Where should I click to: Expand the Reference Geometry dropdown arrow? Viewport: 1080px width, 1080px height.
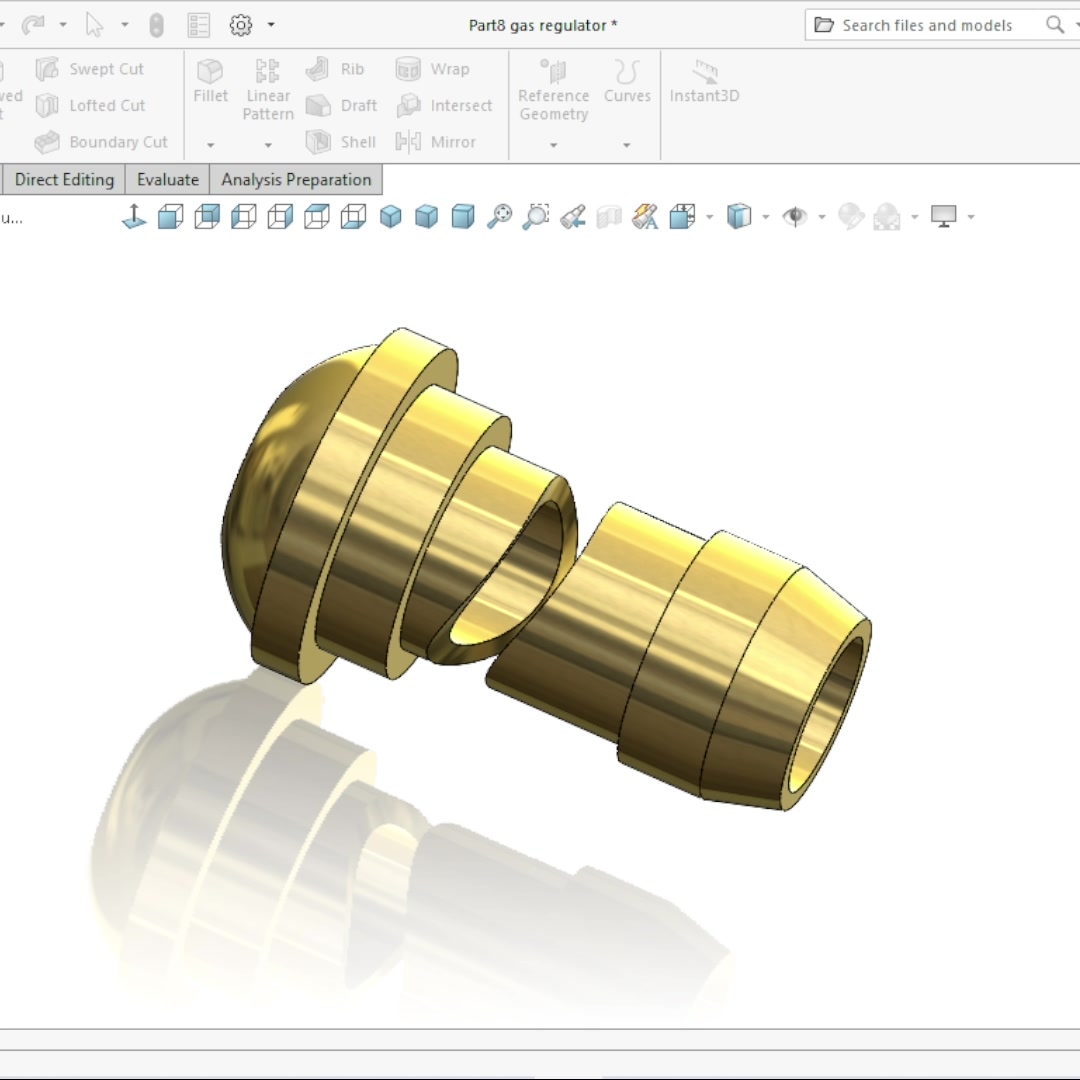coord(553,145)
